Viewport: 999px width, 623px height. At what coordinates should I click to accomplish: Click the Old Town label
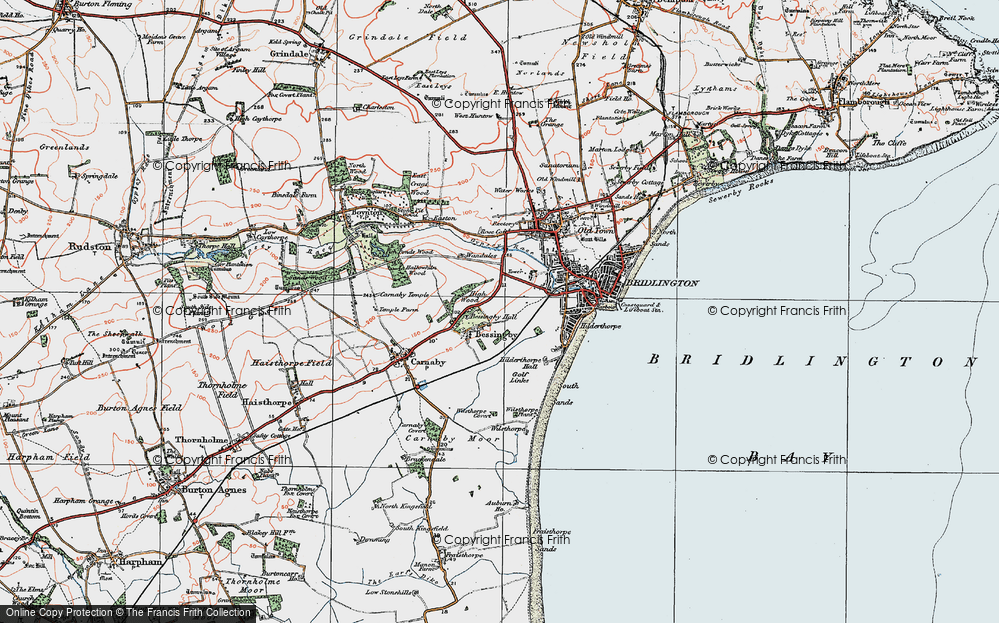pos(595,230)
